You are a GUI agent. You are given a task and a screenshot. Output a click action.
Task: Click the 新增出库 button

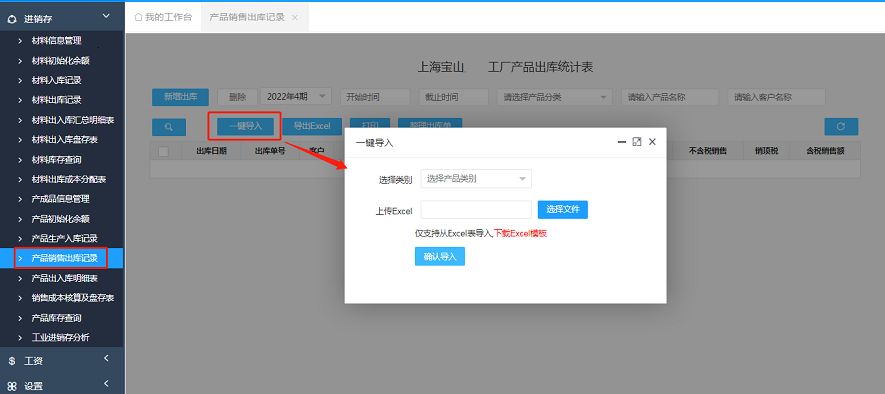pyautogui.click(x=180, y=97)
